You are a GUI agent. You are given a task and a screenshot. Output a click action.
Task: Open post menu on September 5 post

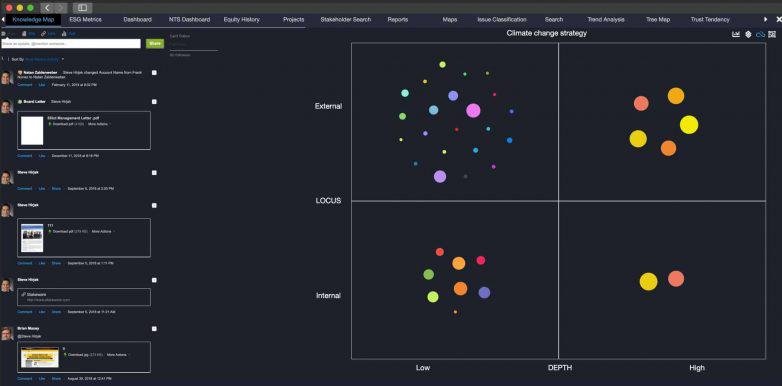(154, 205)
